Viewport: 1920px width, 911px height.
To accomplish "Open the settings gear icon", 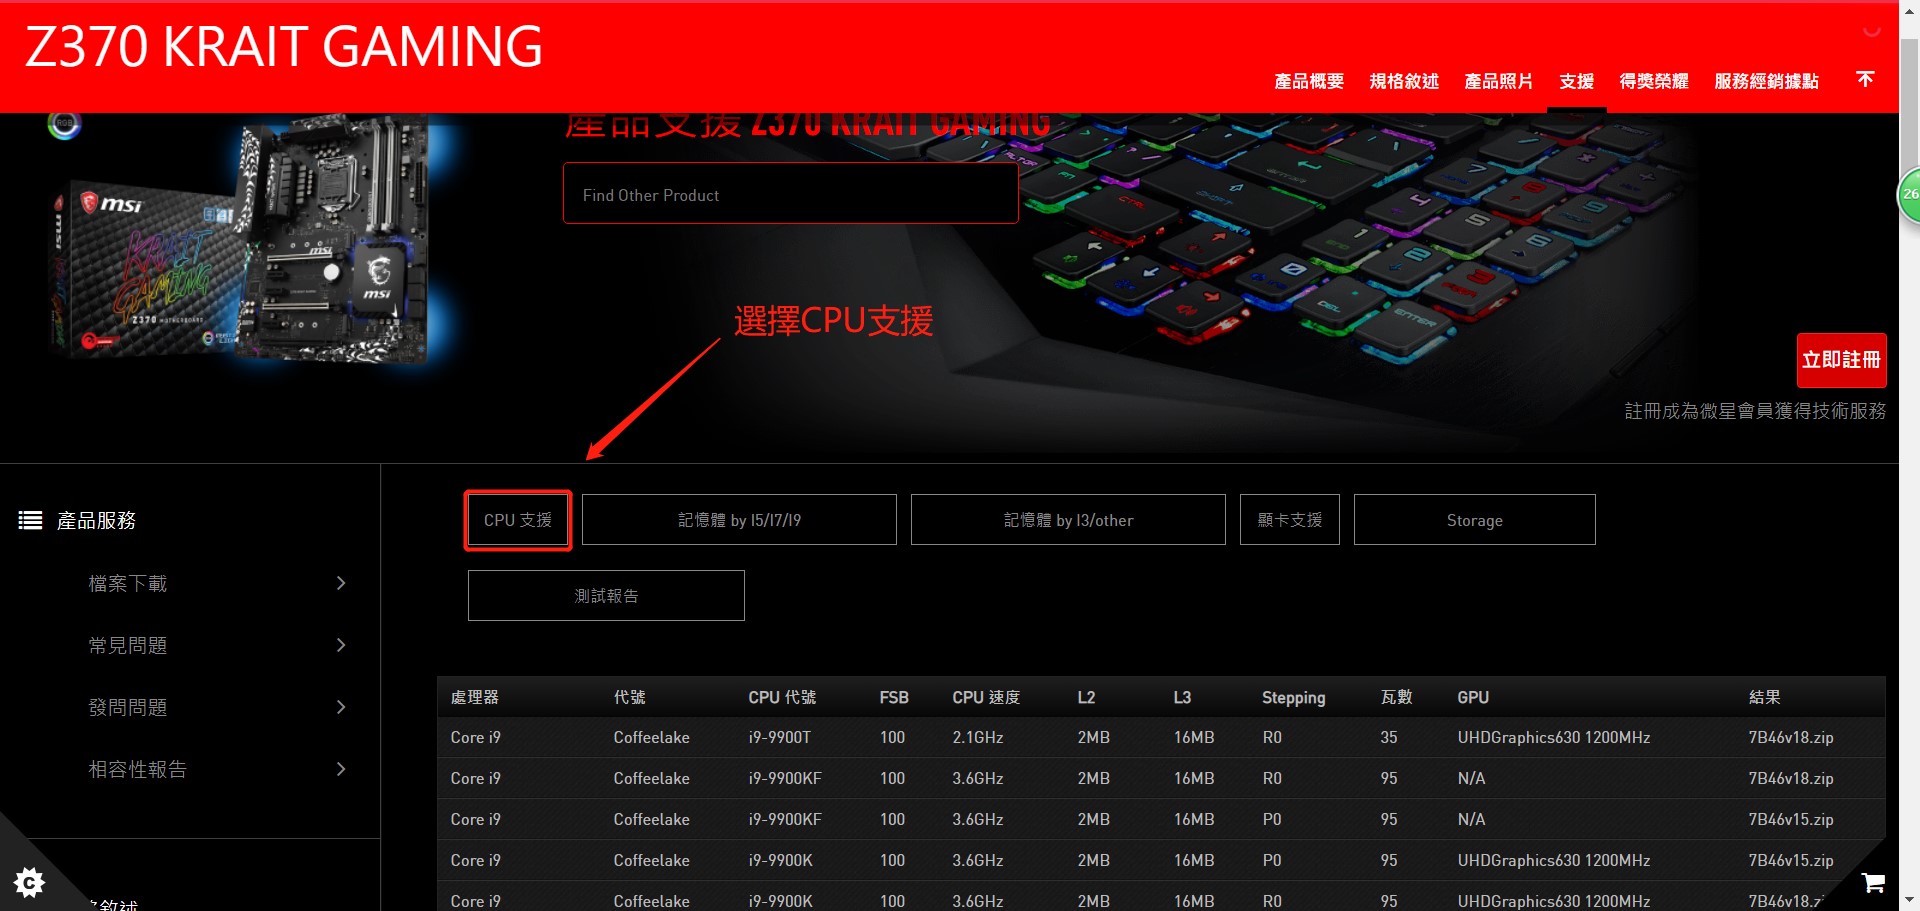I will pyautogui.click(x=29, y=882).
